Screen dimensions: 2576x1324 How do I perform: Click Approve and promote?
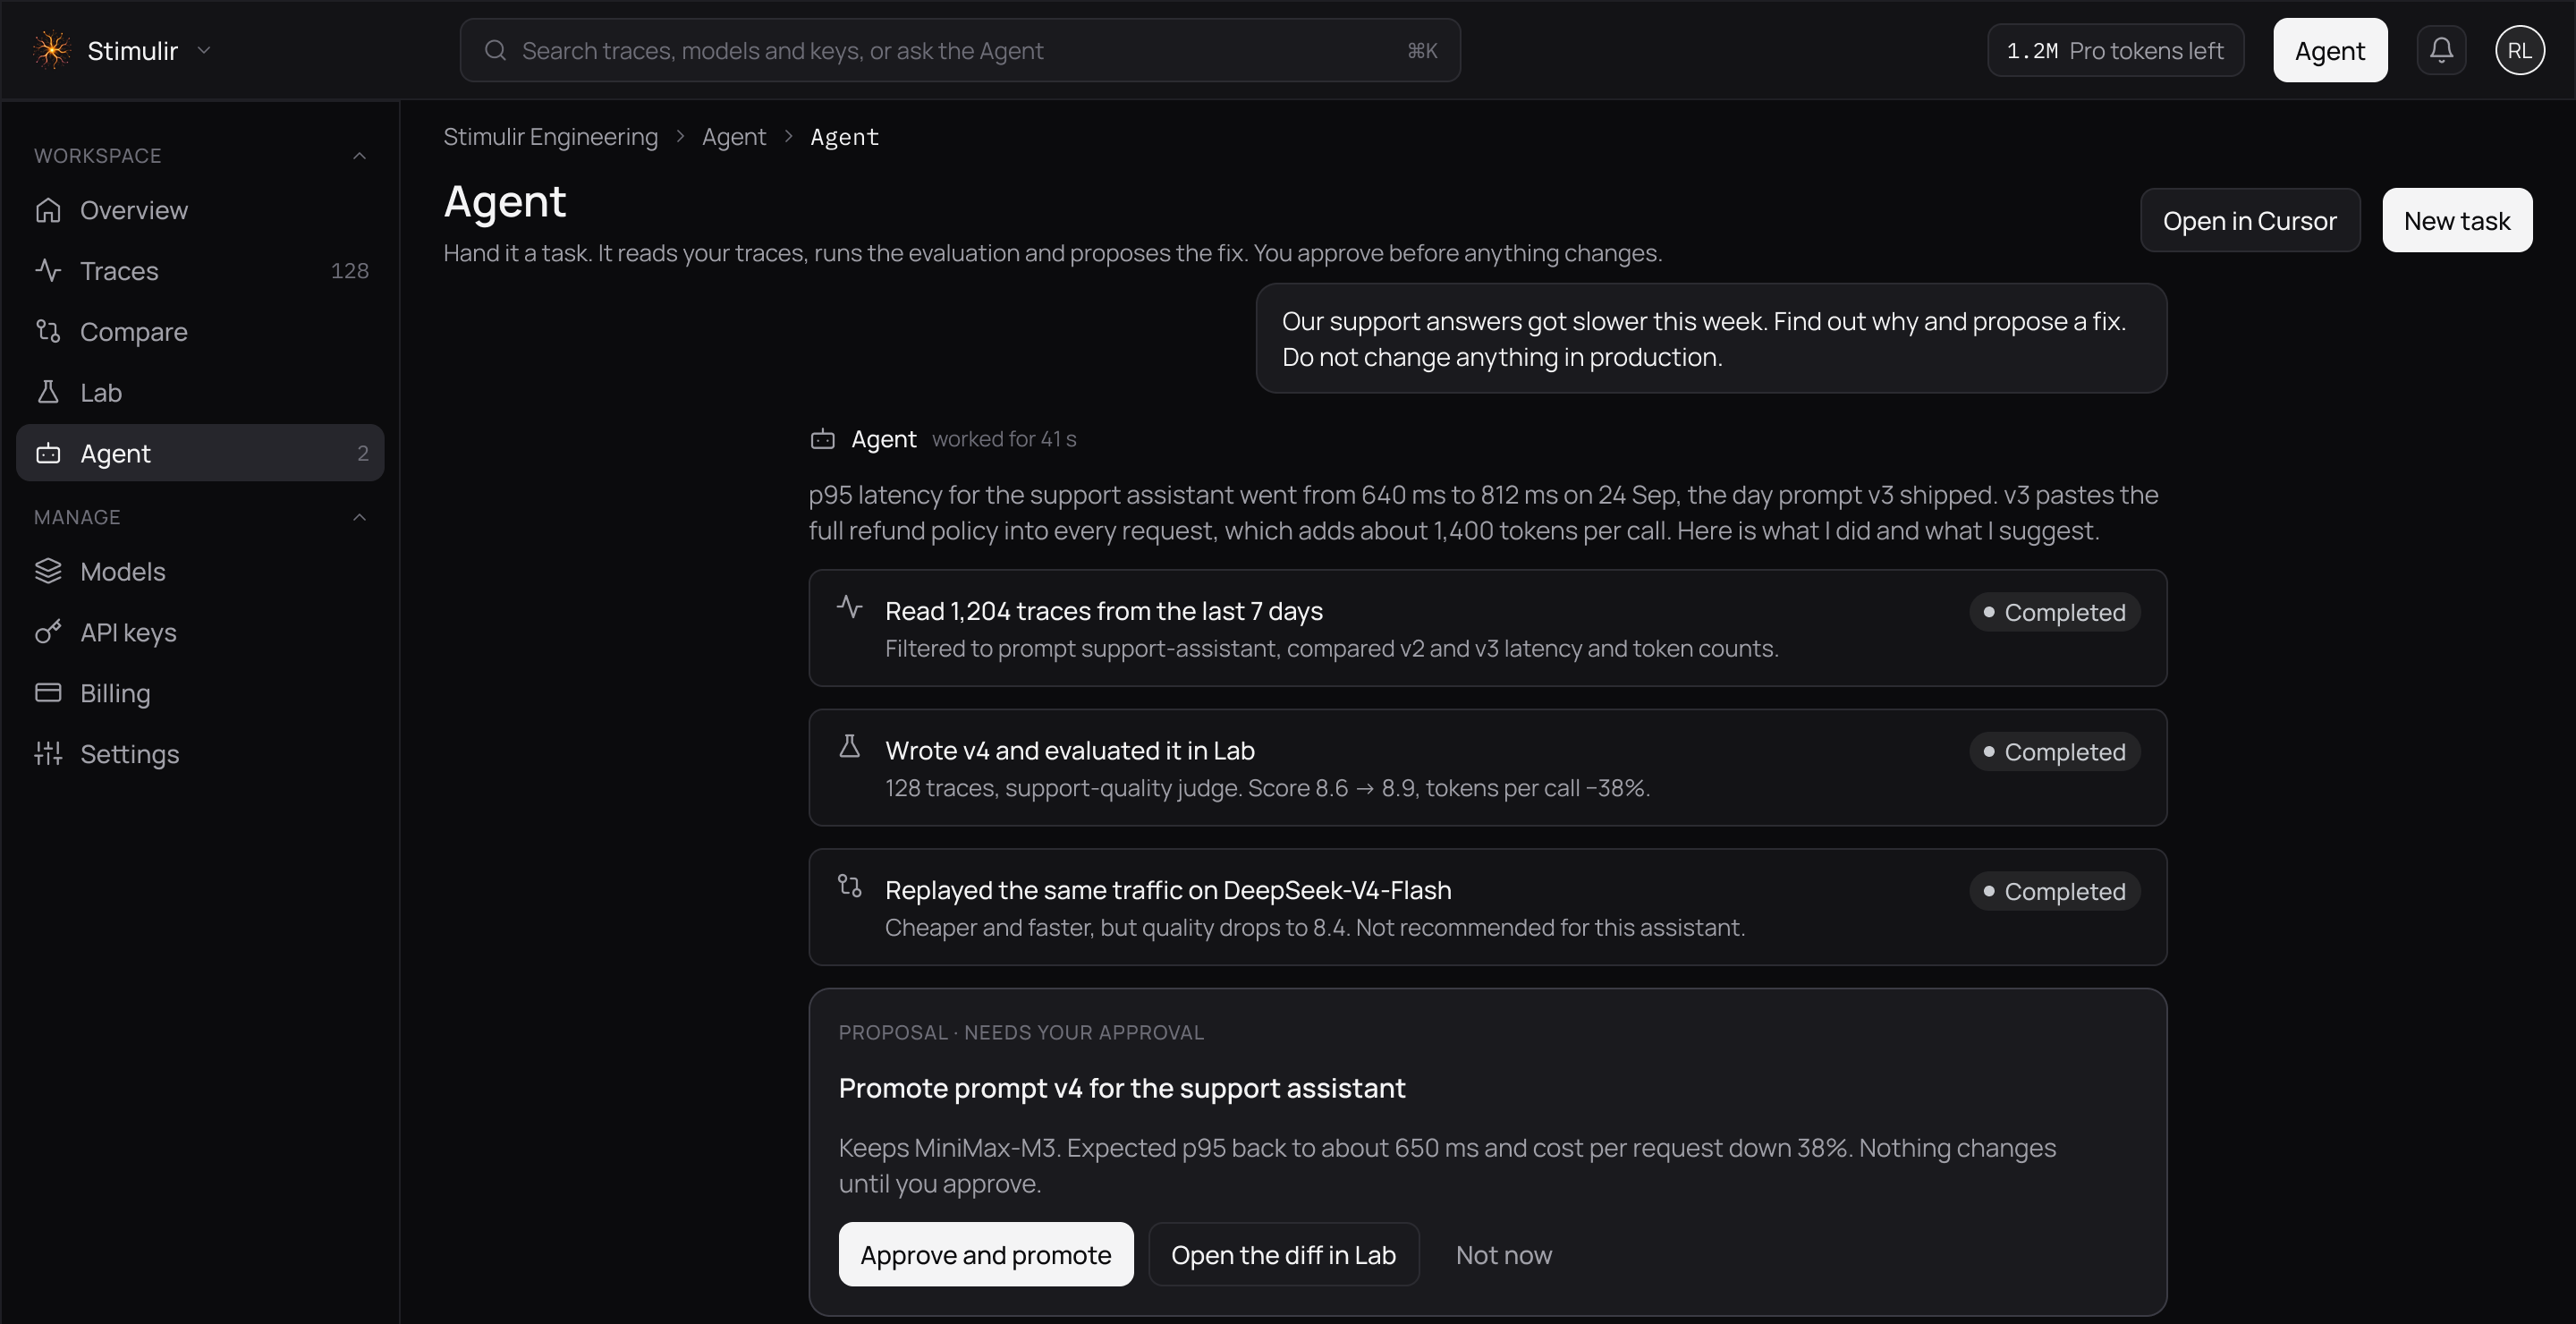point(986,1254)
